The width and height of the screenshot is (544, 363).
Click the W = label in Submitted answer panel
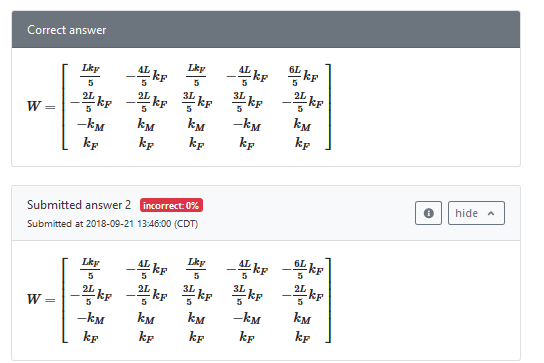coord(41,299)
